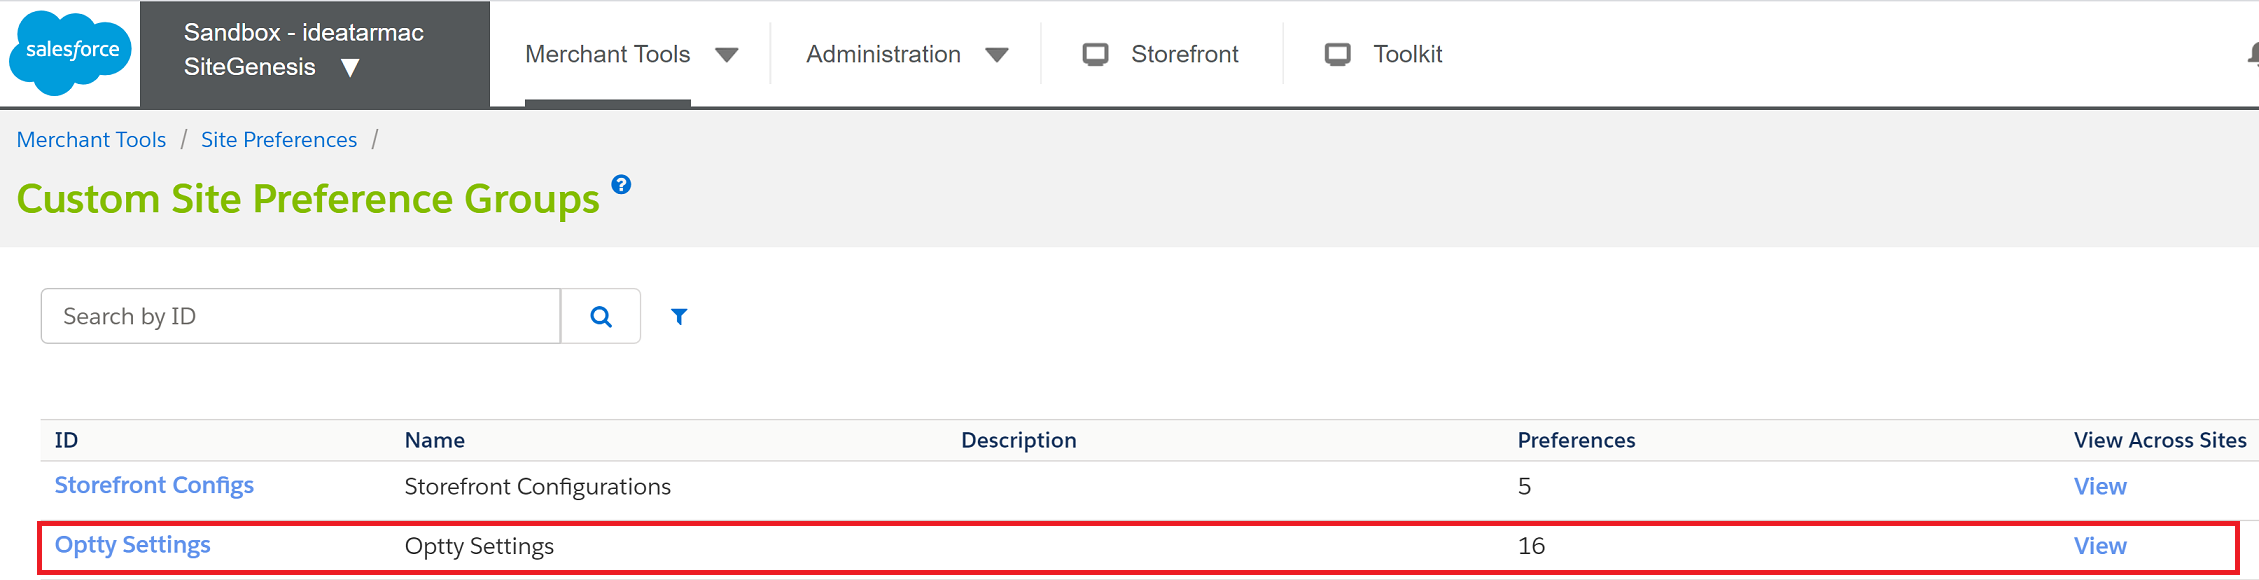
Task: Click the Description column header
Action: (x=1018, y=440)
